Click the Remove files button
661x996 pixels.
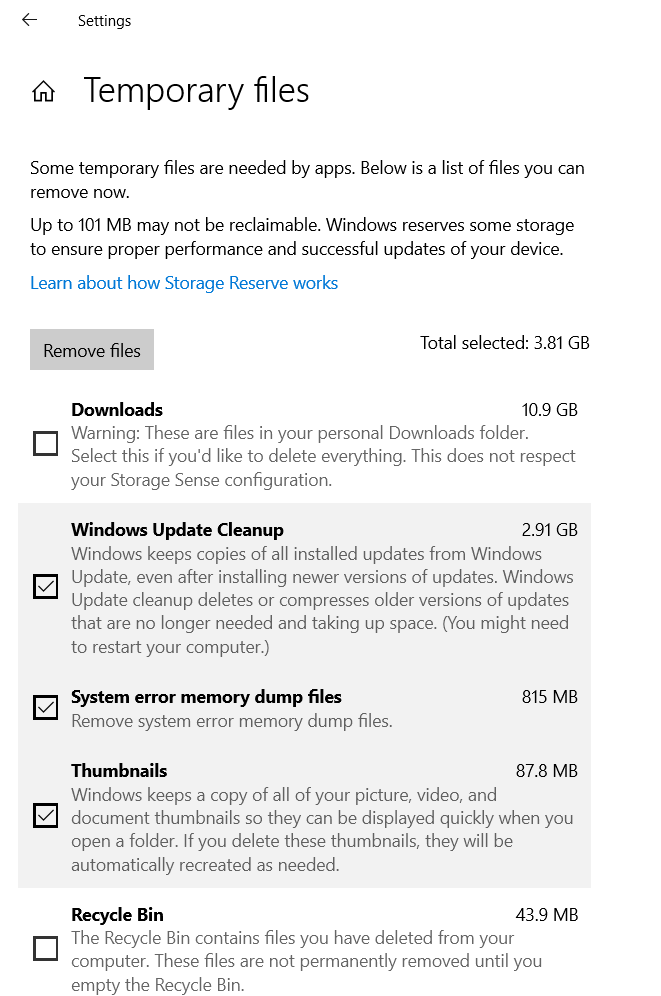[92, 349]
